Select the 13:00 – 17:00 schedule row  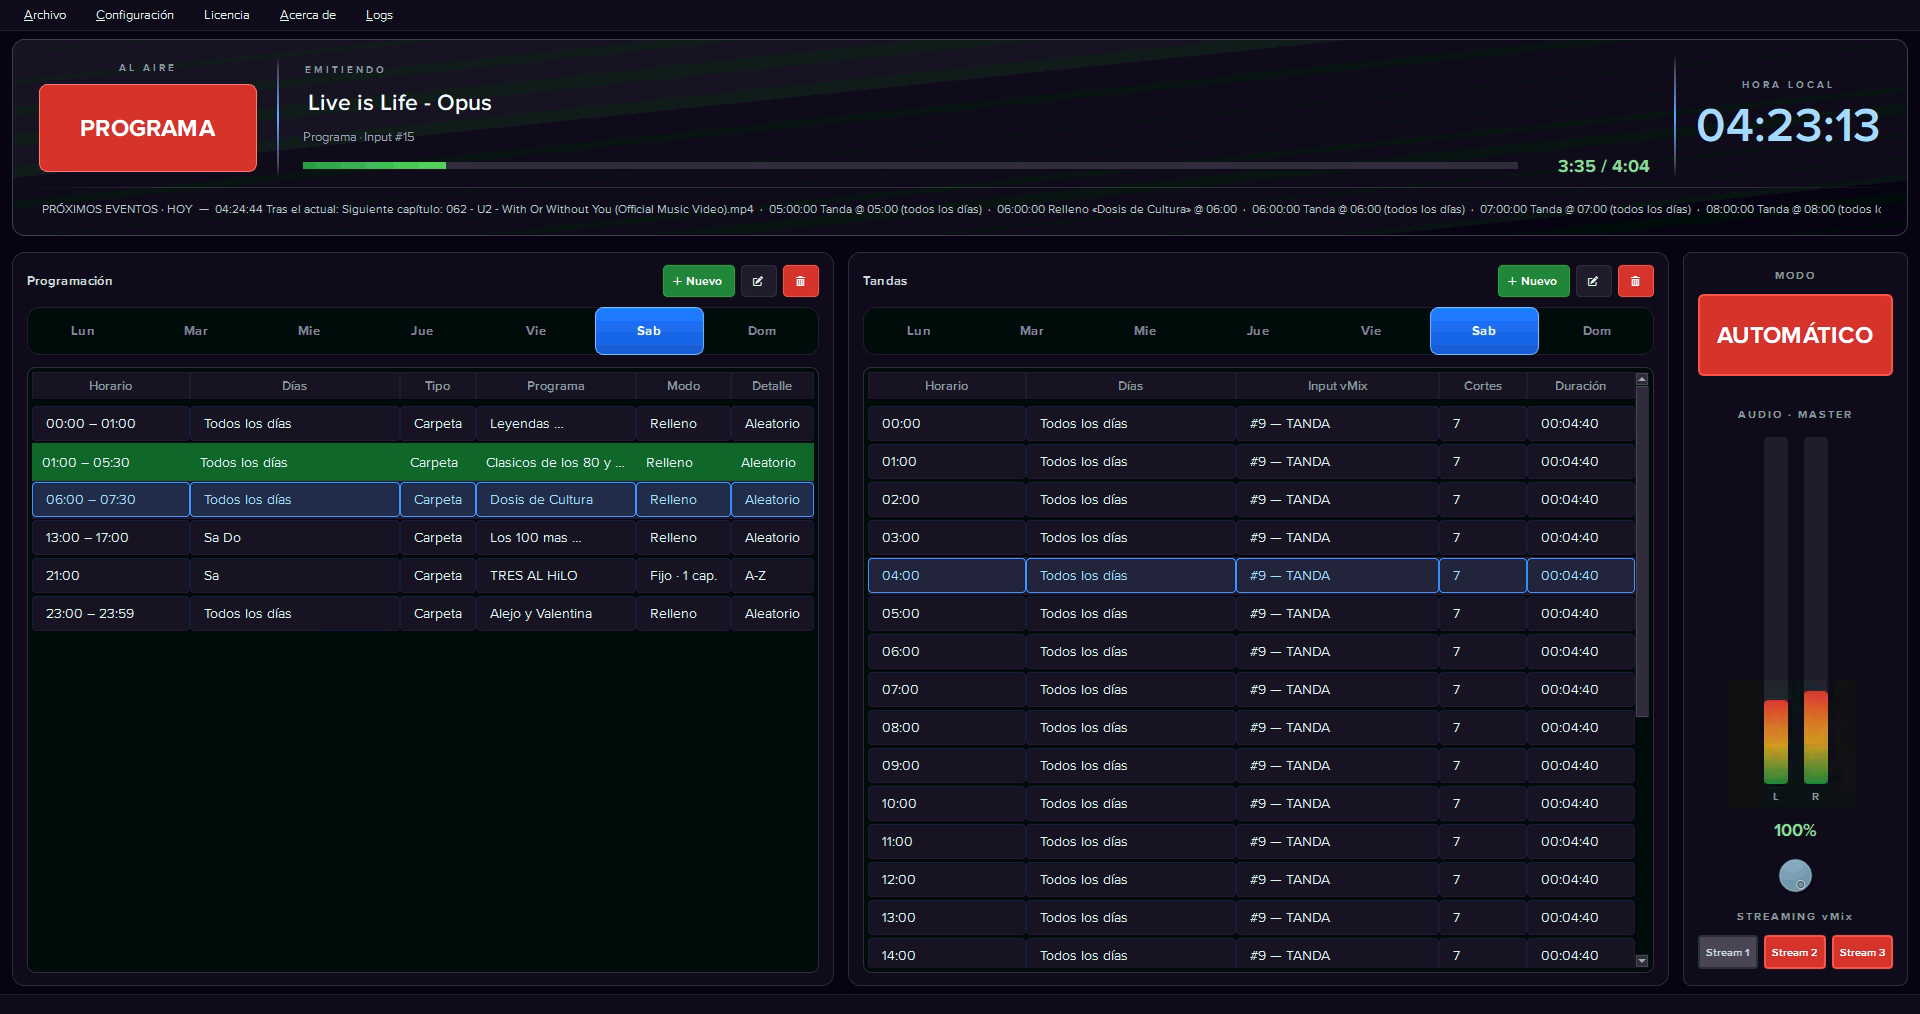click(x=423, y=538)
